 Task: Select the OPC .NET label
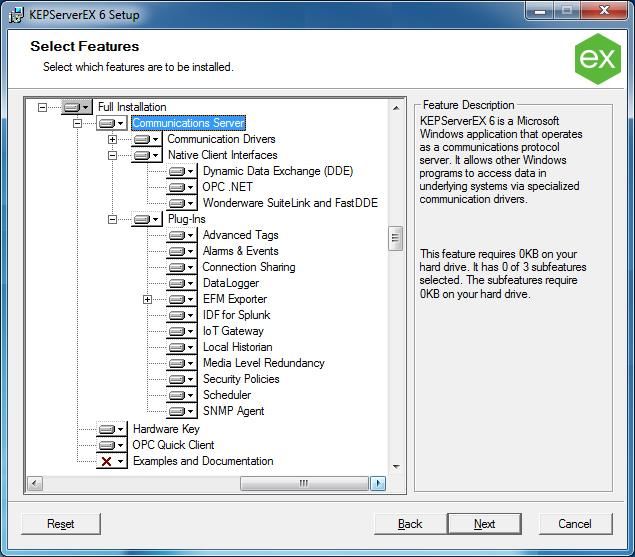pos(227,187)
